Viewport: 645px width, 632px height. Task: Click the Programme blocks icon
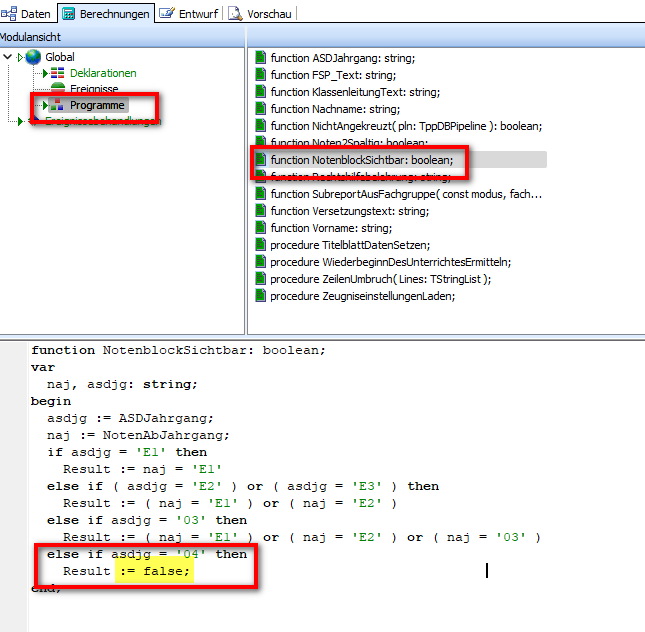57,105
